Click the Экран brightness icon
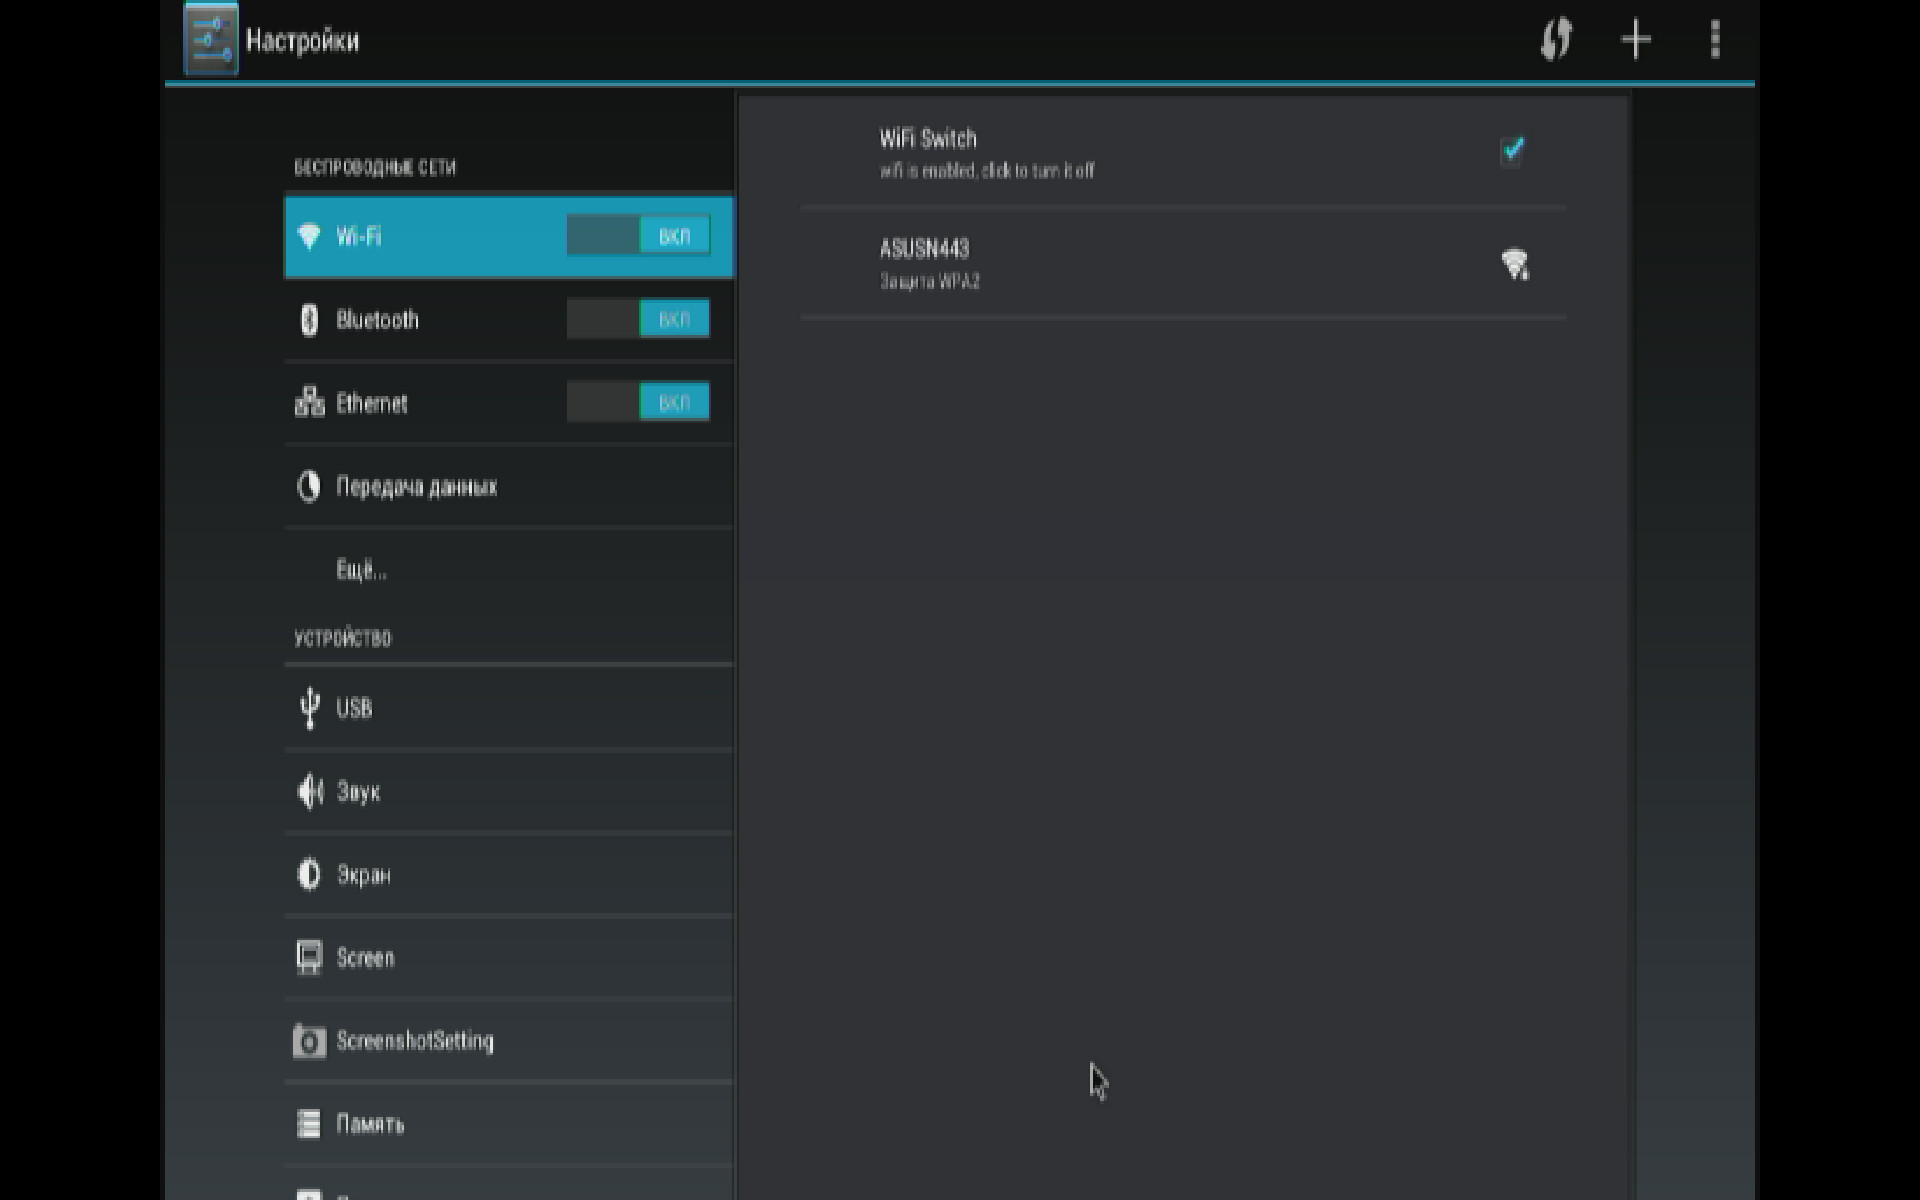Image resolution: width=1920 pixels, height=1200 pixels. click(x=309, y=874)
